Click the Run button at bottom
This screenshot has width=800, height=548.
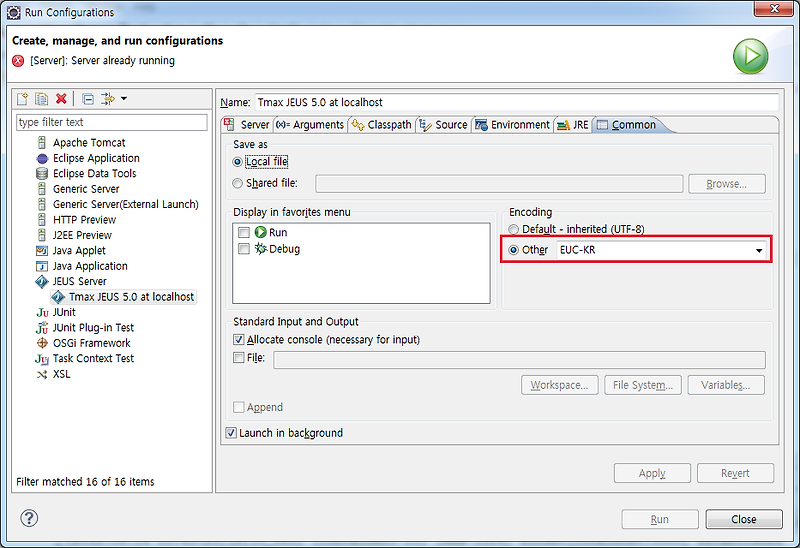(x=660, y=519)
